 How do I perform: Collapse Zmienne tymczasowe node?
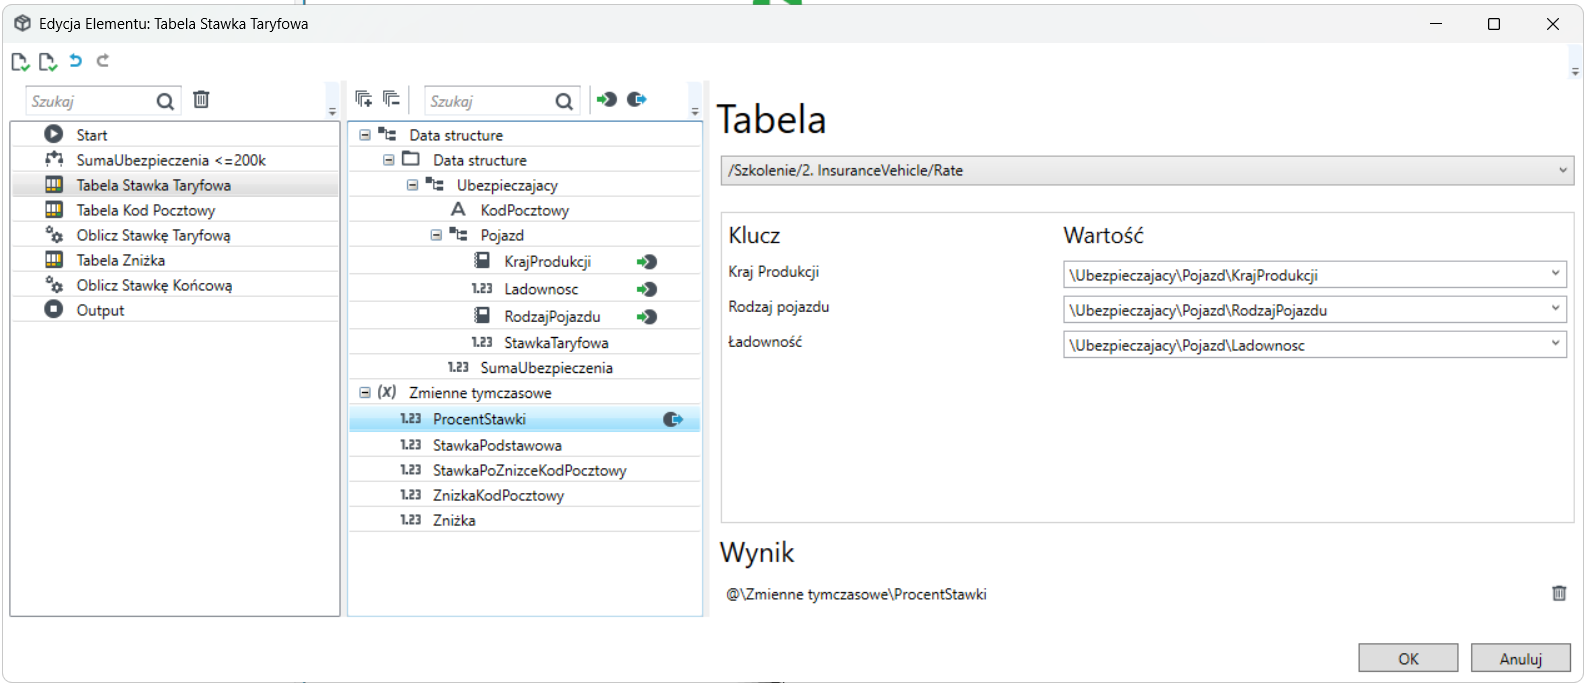(x=365, y=393)
